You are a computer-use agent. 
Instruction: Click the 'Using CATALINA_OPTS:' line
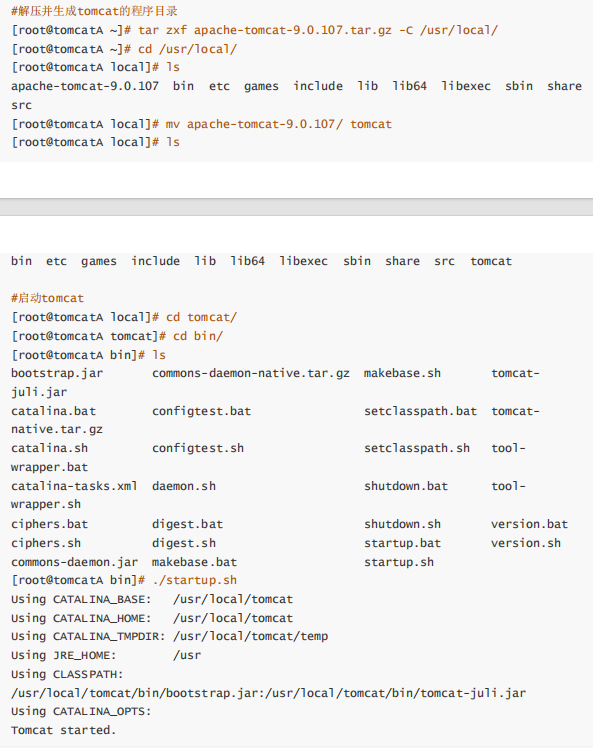click(81, 712)
